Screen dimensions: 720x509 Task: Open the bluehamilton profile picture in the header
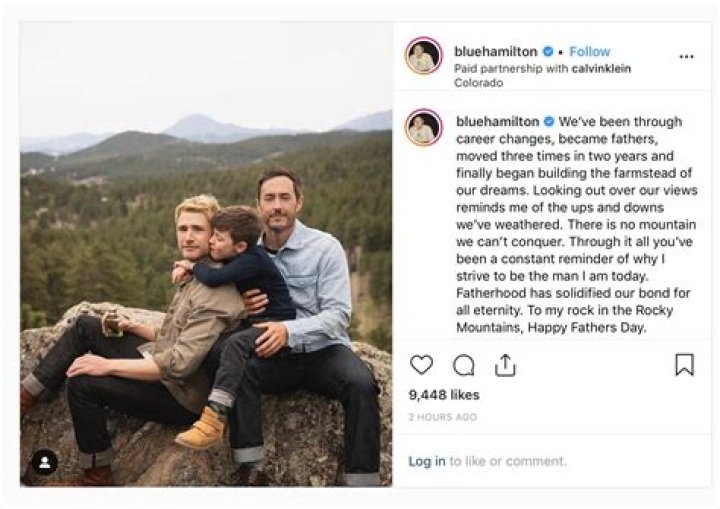(x=423, y=56)
